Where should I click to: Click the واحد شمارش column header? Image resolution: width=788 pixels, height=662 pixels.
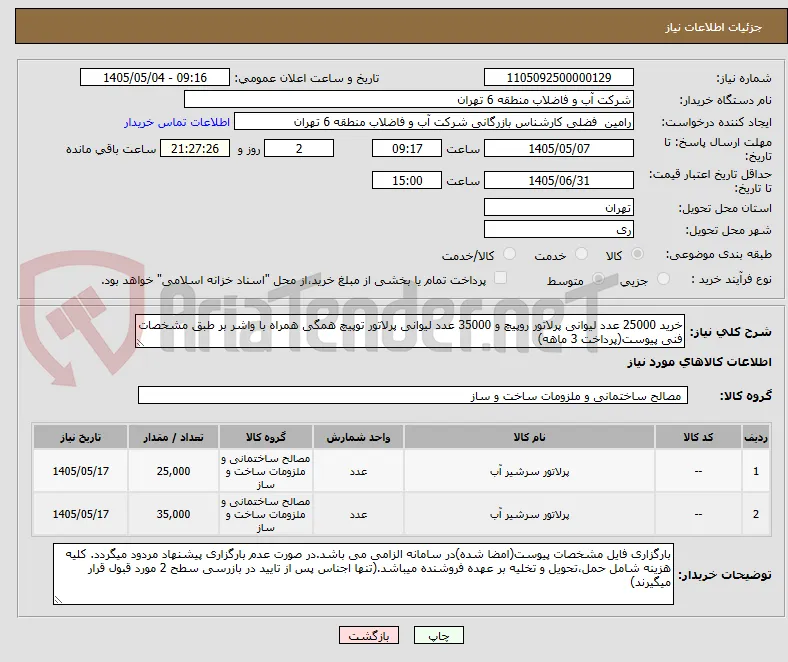pyautogui.click(x=358, y=437)
